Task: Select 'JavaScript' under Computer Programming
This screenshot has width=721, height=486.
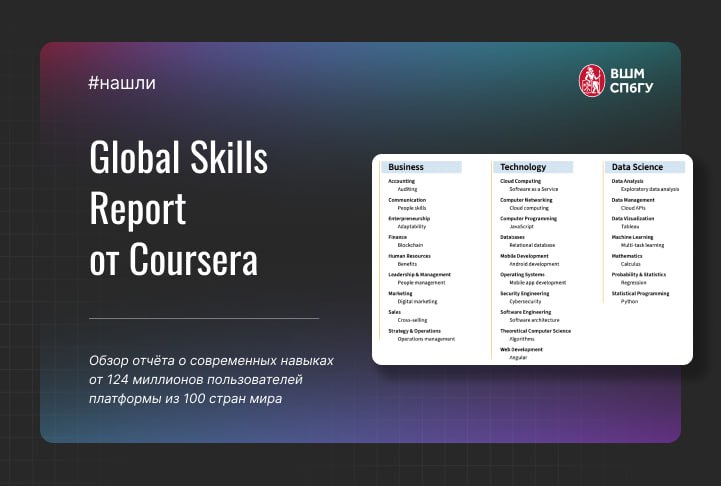Action: 521,226
